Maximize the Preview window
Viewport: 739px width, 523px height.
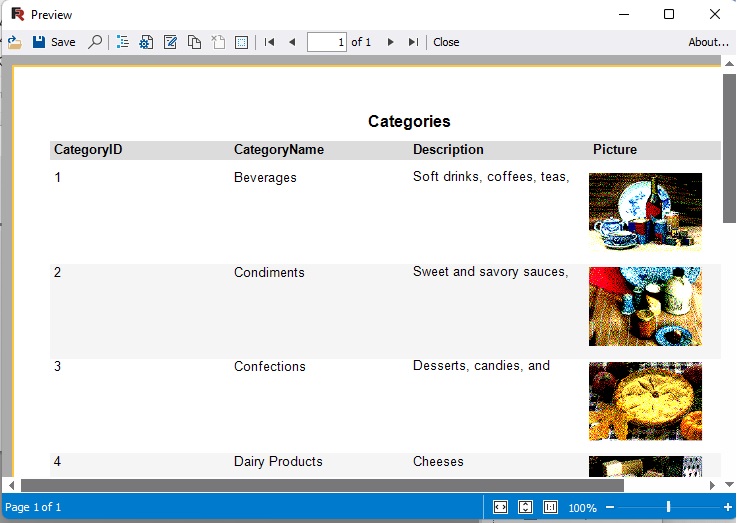[668, 14]
